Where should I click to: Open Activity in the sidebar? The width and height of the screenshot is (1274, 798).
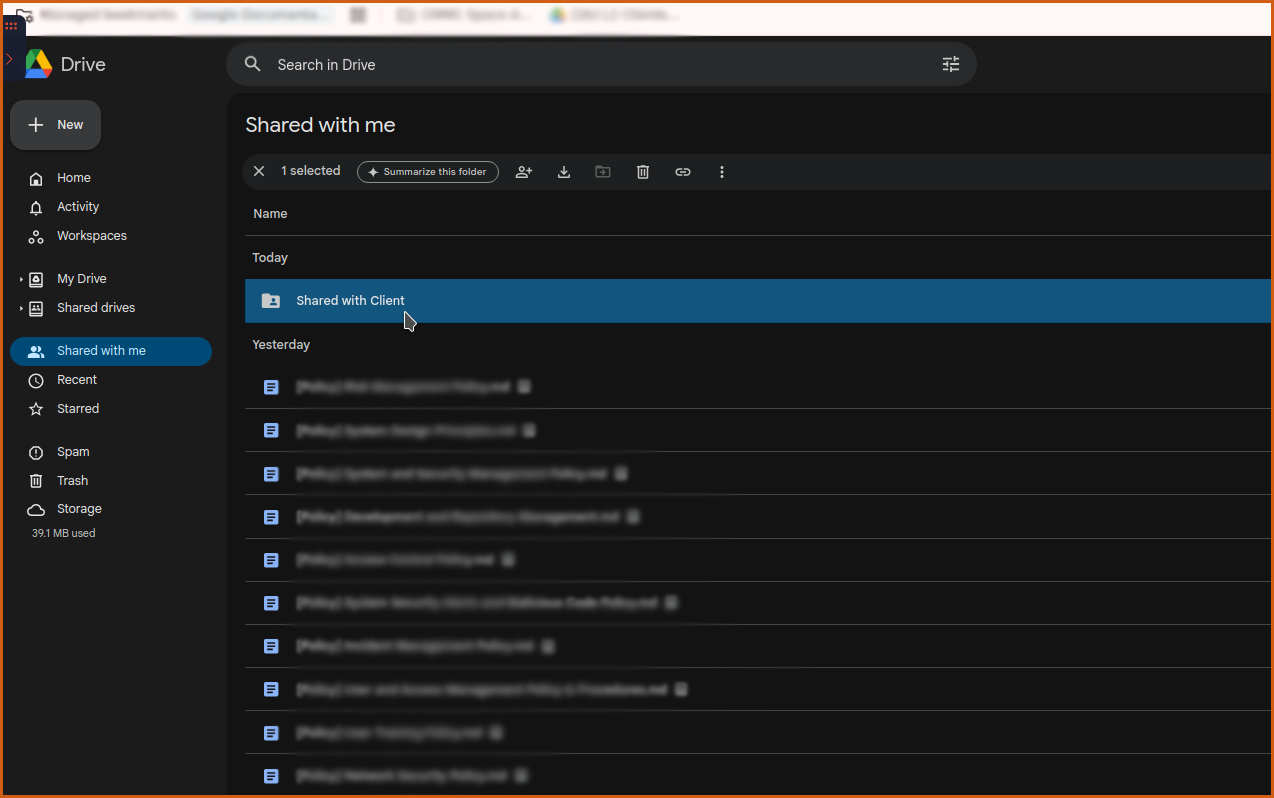coord(78,207)
